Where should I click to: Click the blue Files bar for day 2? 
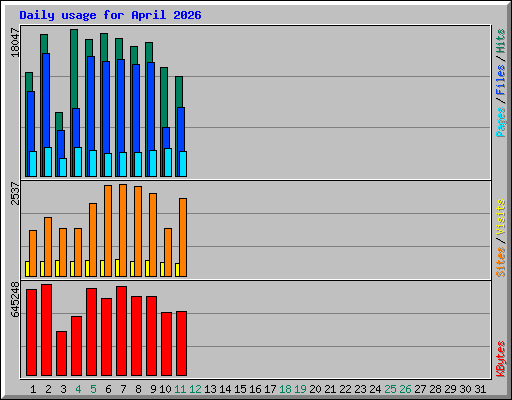(46, 100)
